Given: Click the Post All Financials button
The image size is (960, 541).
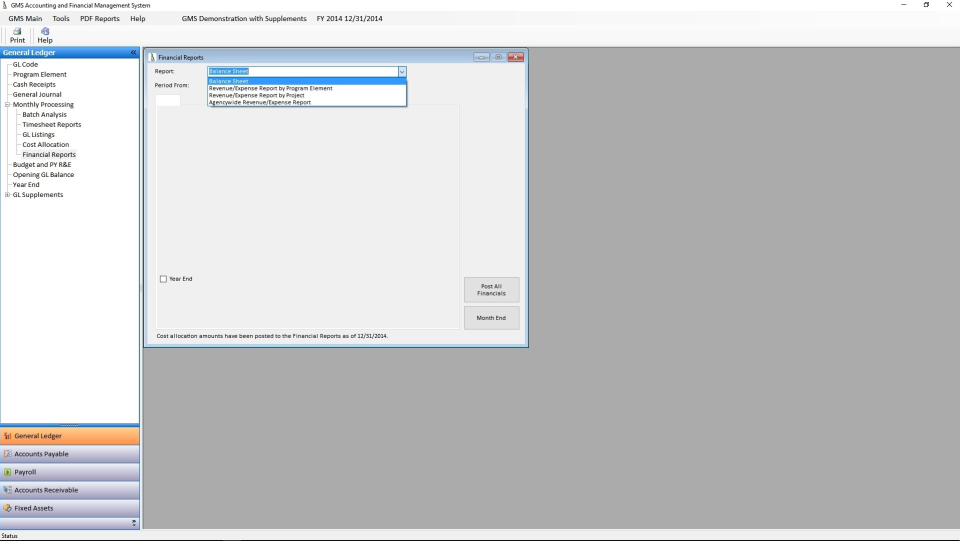Looking at the screenshot, I should pyautogui.click(x=492, y=289).
